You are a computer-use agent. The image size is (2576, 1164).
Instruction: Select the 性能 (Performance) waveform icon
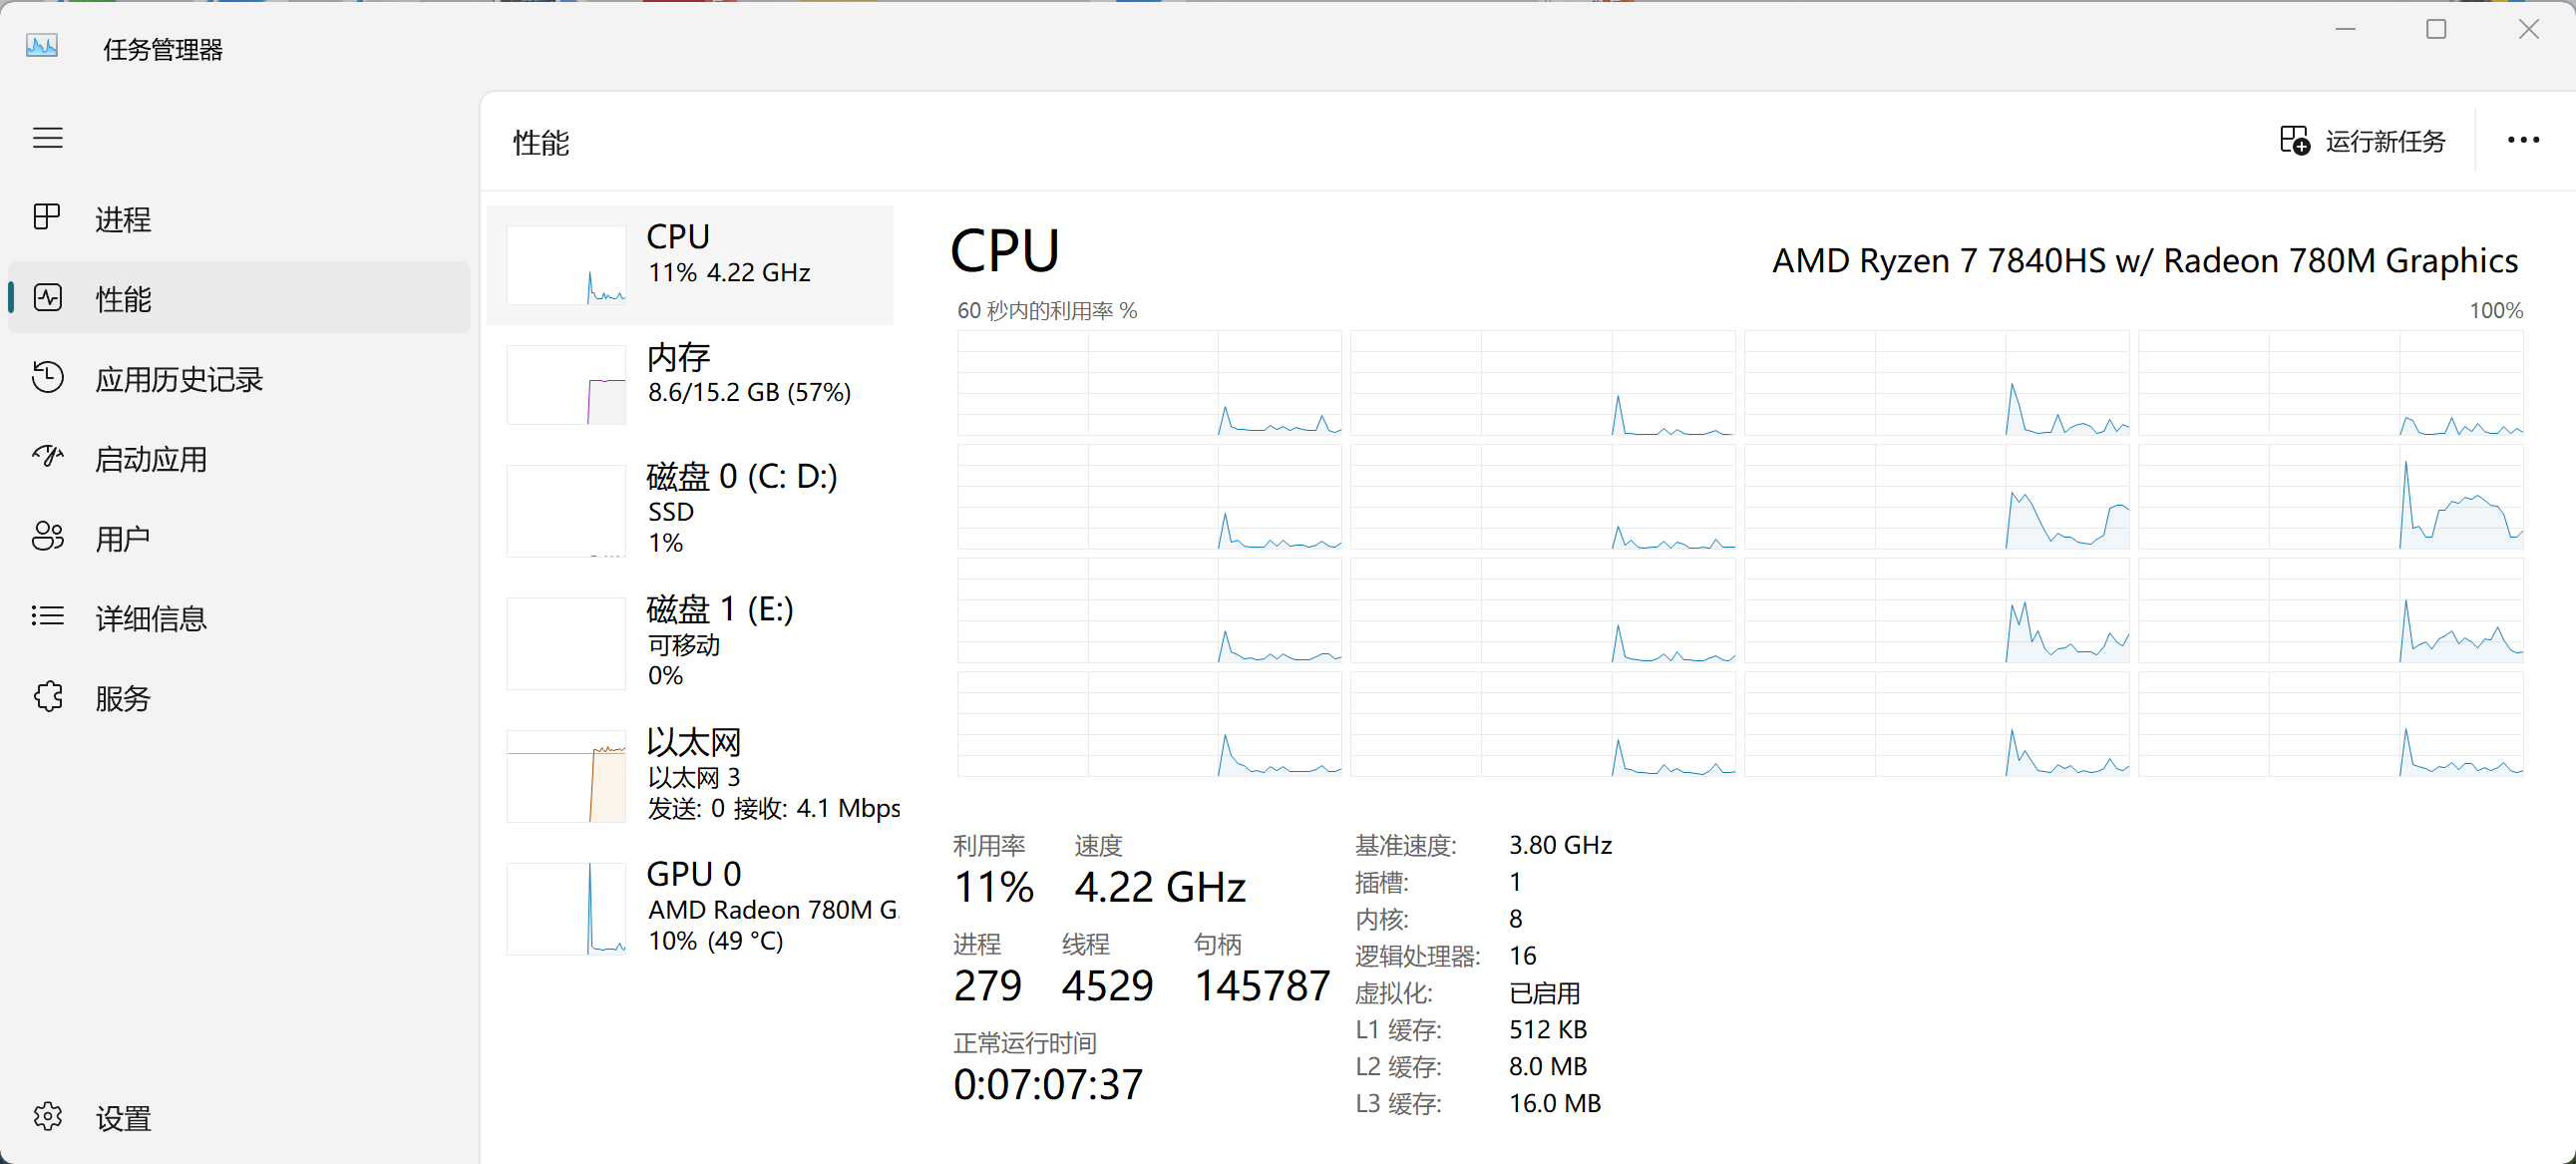pyautogui.click(x=47, y=297)
